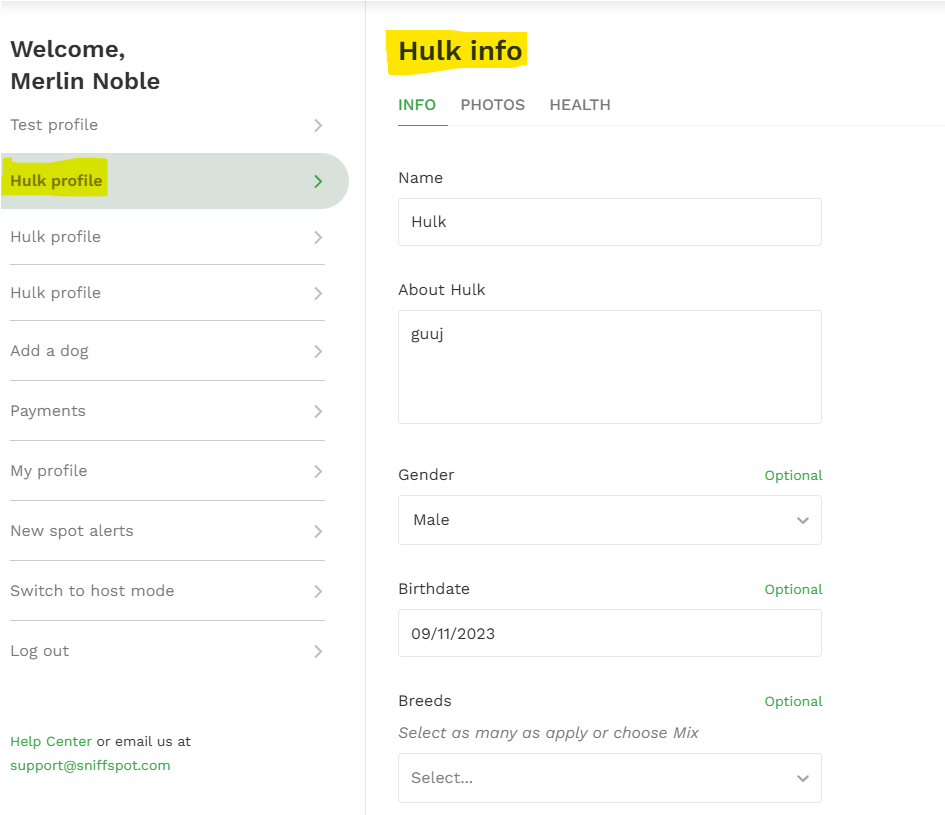Click the Breeds dropdown arrow

803,778
